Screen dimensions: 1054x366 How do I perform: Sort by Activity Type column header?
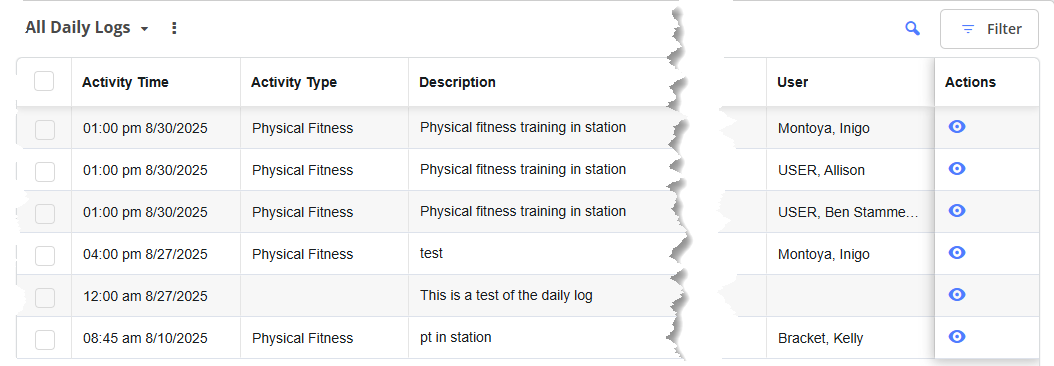(x=294, y=82)
